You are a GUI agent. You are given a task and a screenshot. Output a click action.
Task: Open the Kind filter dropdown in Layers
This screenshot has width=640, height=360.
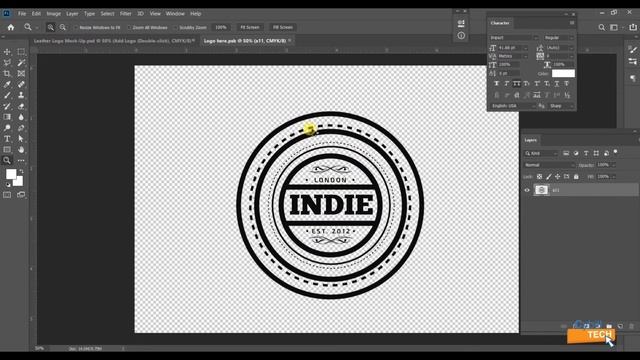point(541,153)
